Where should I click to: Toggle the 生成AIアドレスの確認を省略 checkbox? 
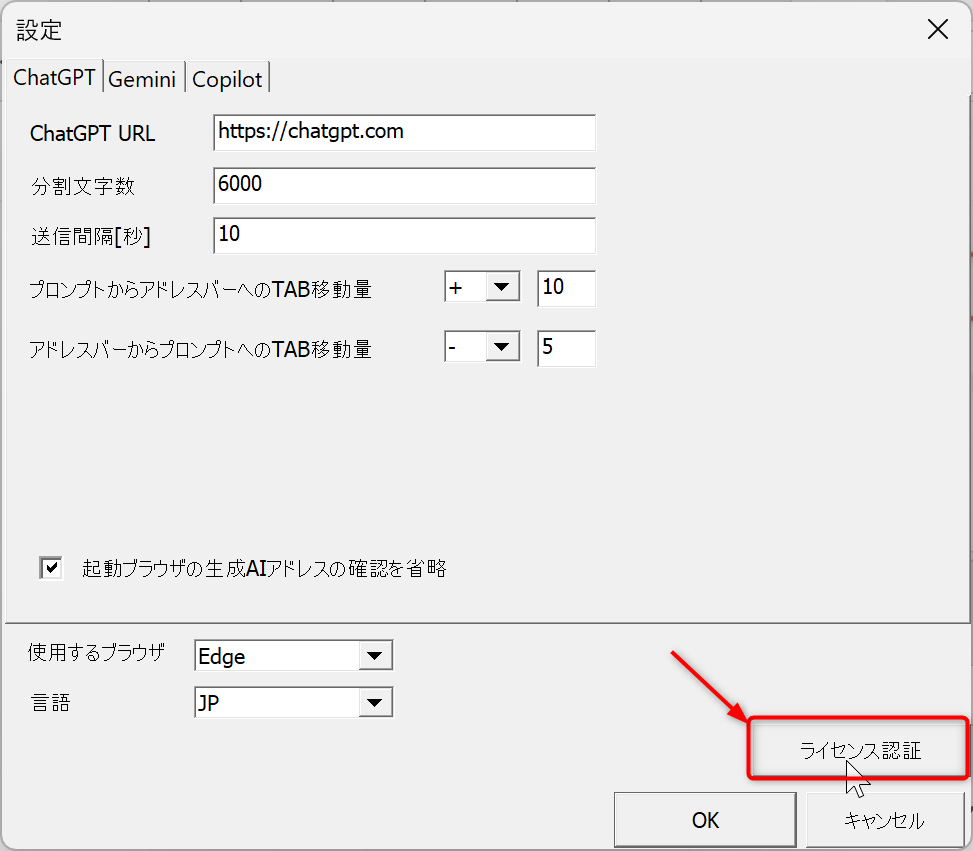coord(51,568)
